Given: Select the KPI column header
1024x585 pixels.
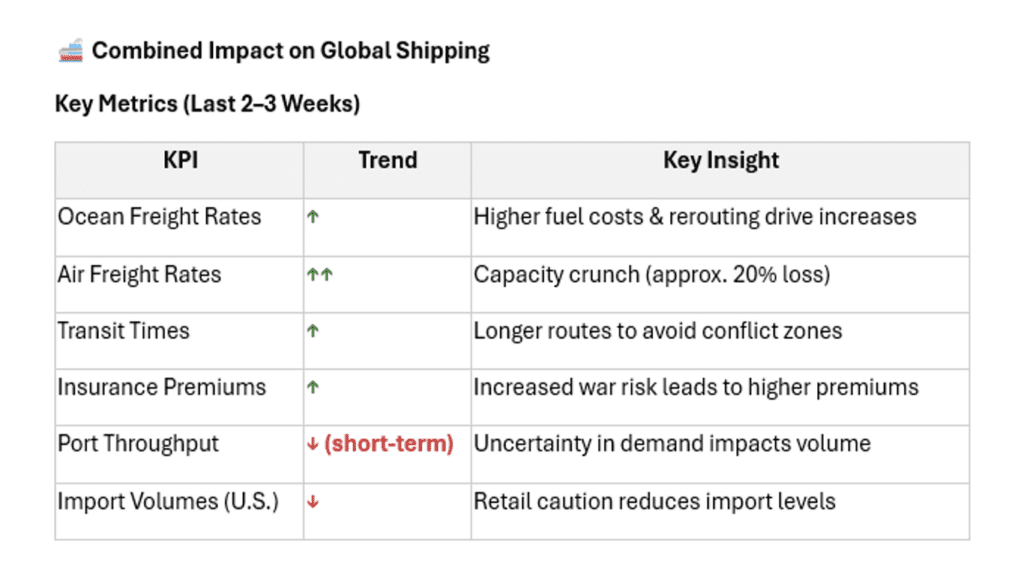Looking at the screenshot, I should [180, 160].
